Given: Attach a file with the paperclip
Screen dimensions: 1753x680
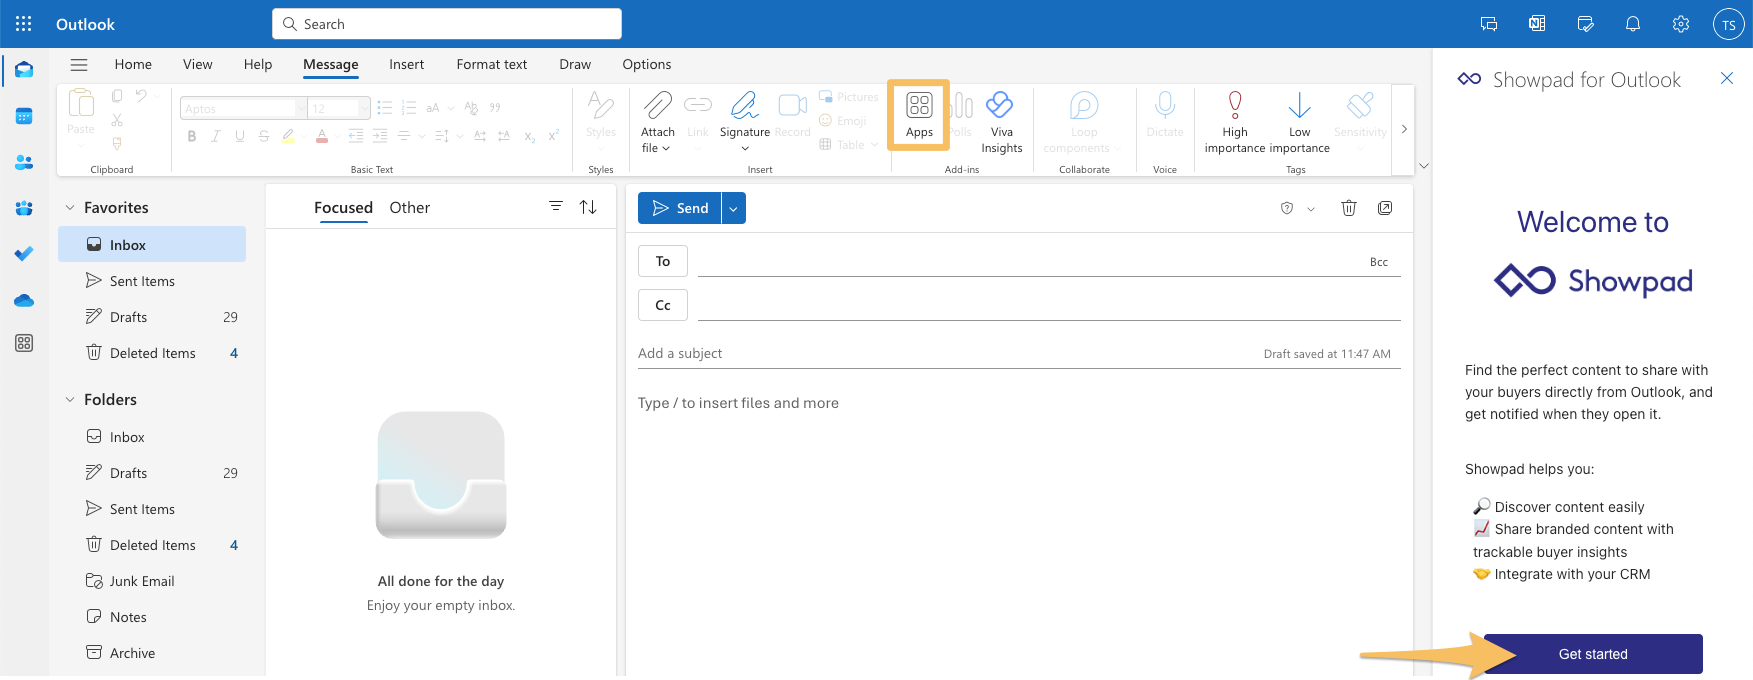Looking at the screenshot, I should [657, 122].
